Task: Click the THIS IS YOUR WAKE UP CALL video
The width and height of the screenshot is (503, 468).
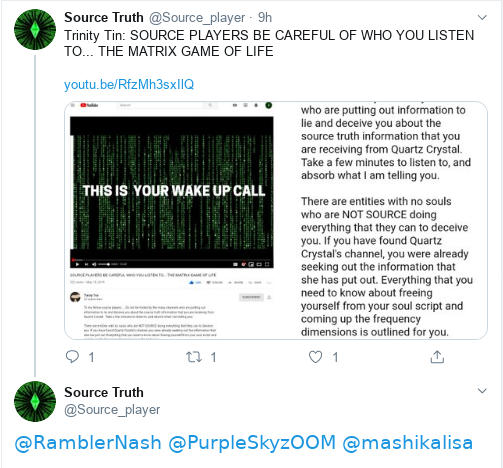Action: point(172,192)
